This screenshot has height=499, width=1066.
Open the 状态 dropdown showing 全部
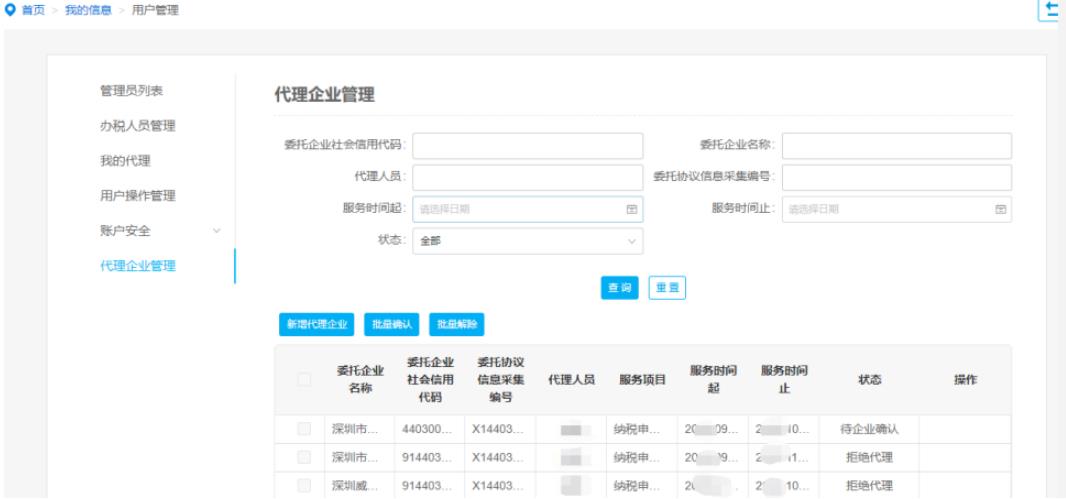pyautogui.click(x=527, y=241)
